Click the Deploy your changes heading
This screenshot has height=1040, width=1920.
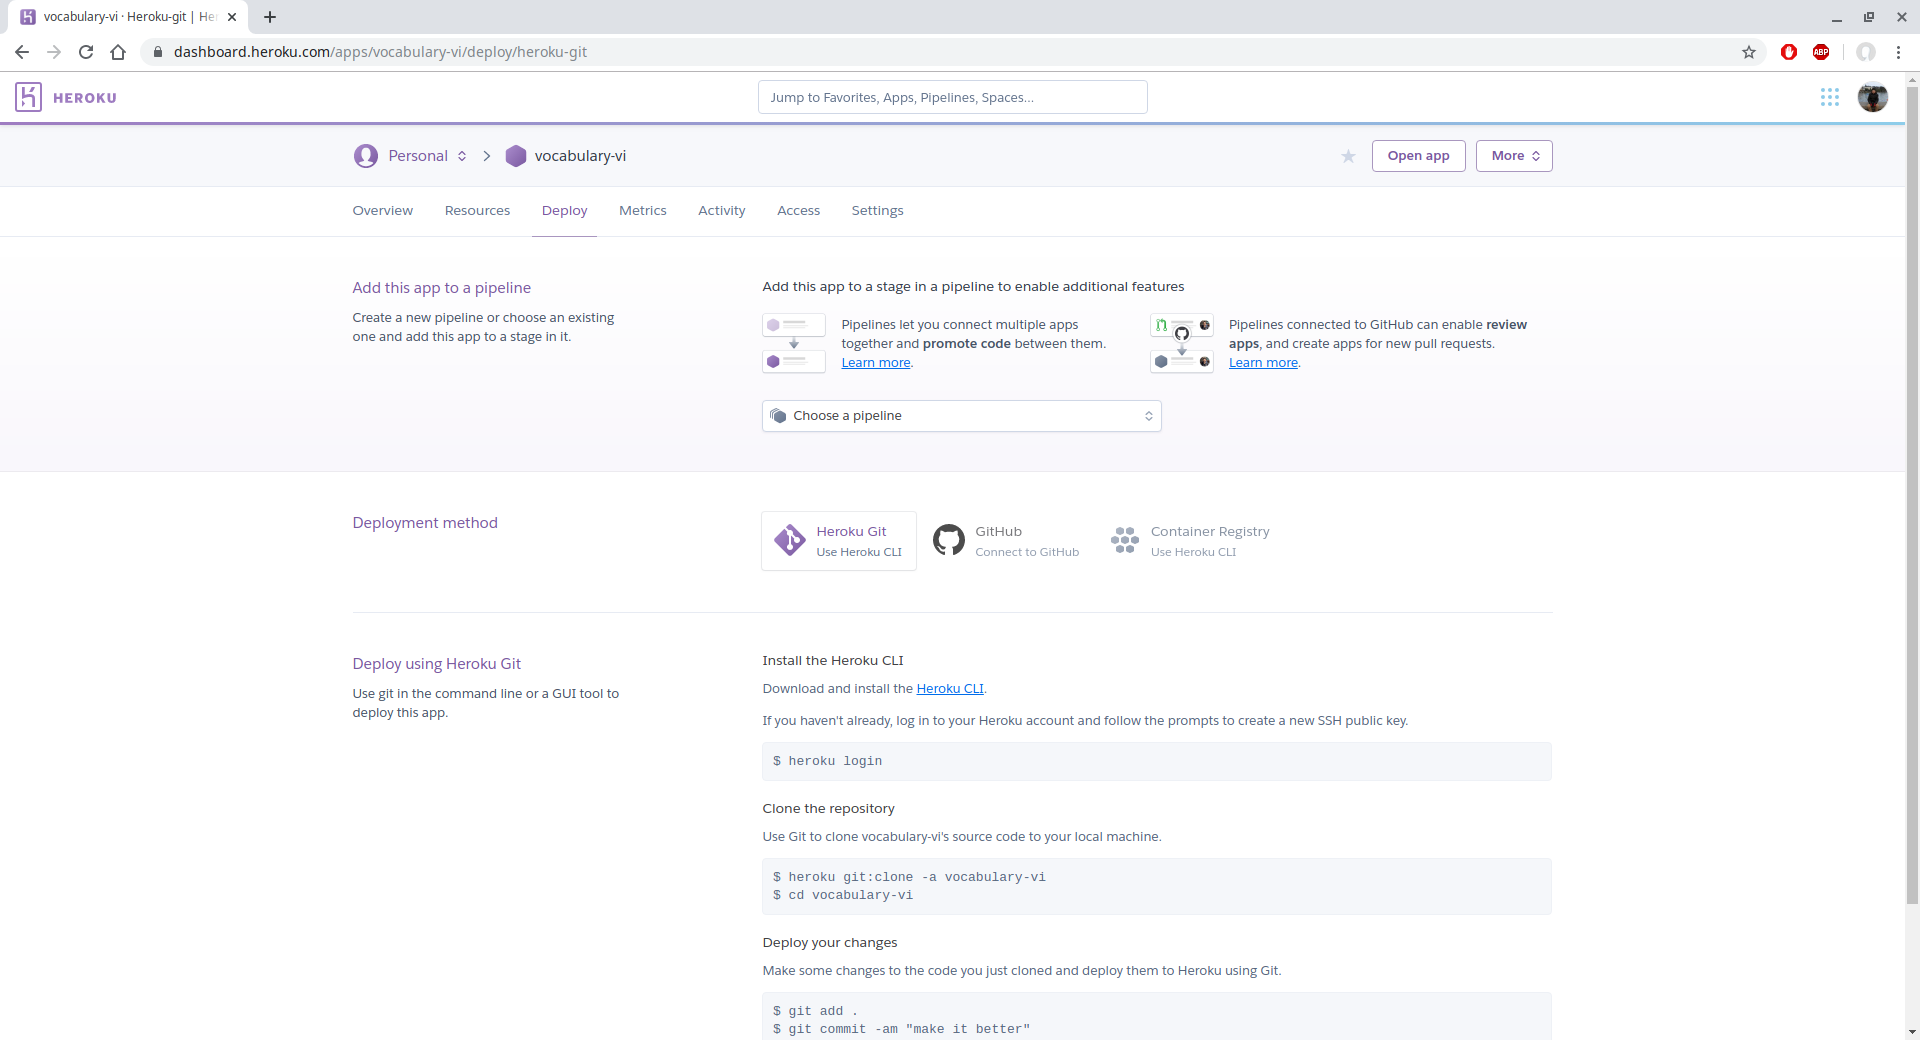(x=830, y=943)
